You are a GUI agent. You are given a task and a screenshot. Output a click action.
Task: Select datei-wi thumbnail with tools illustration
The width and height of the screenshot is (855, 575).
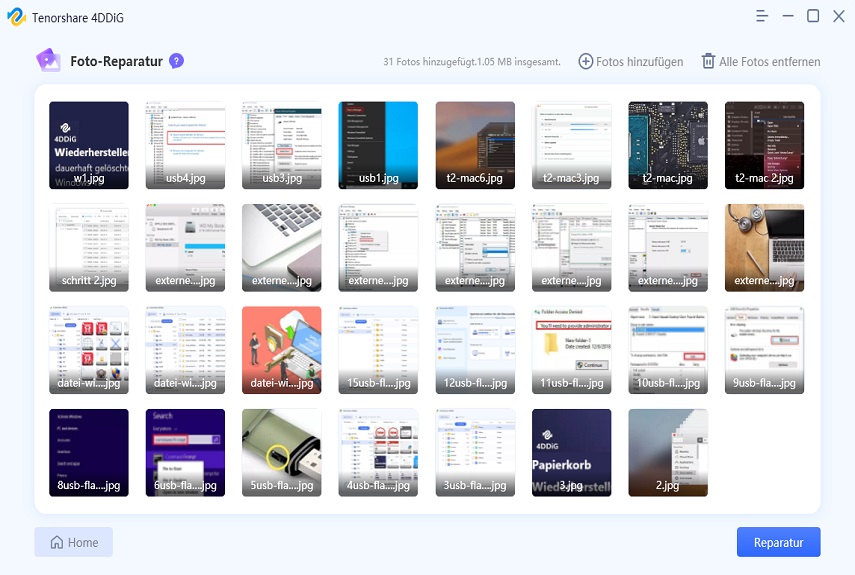(x=282, y=350)
